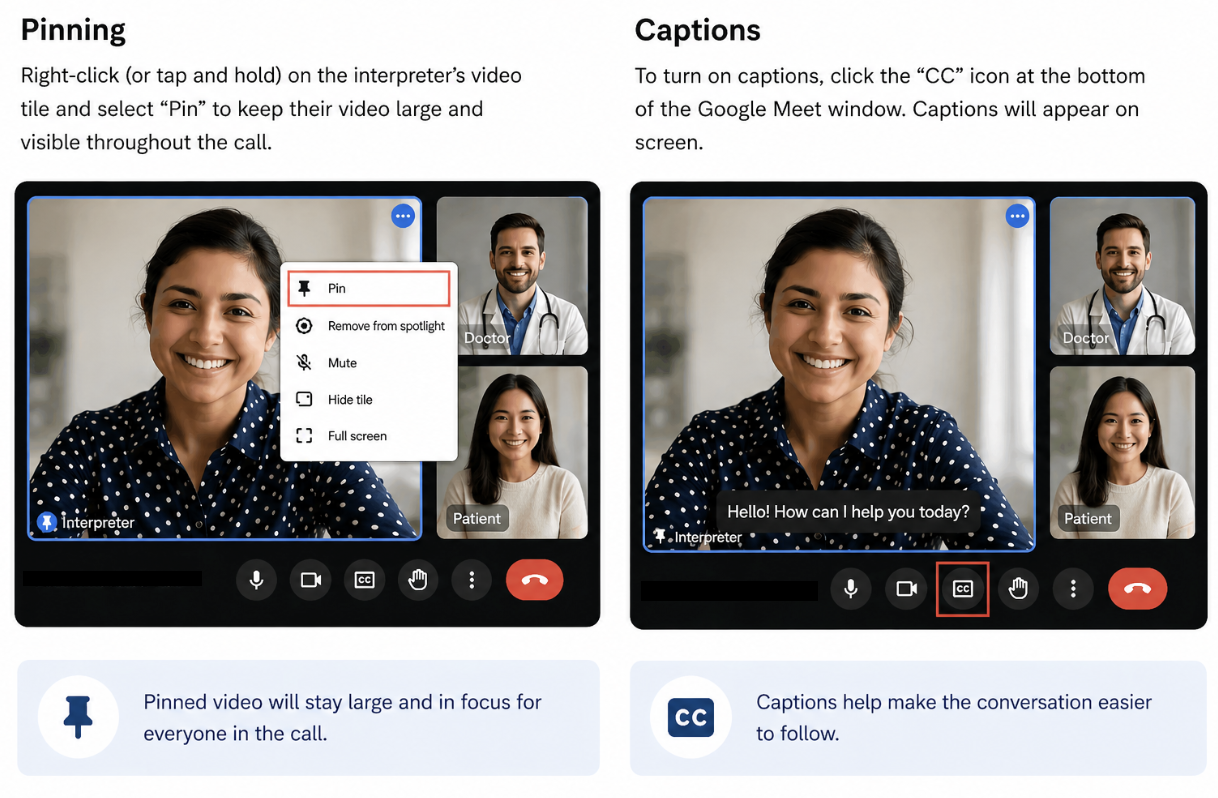Toggle camera in Pinning call toolbar

[x=311, y=580]
